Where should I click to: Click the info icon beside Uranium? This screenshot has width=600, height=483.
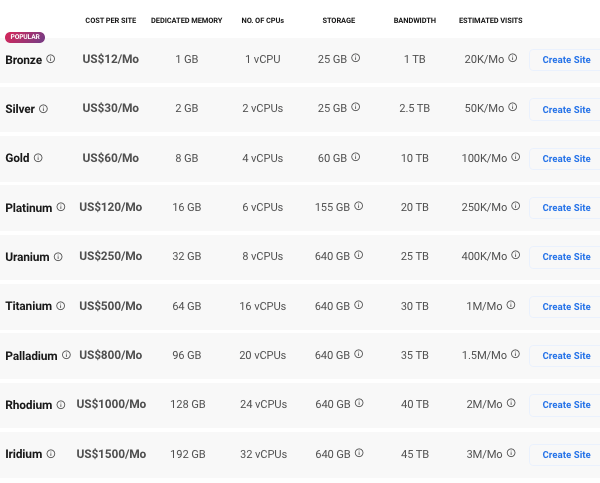(58, 257)
